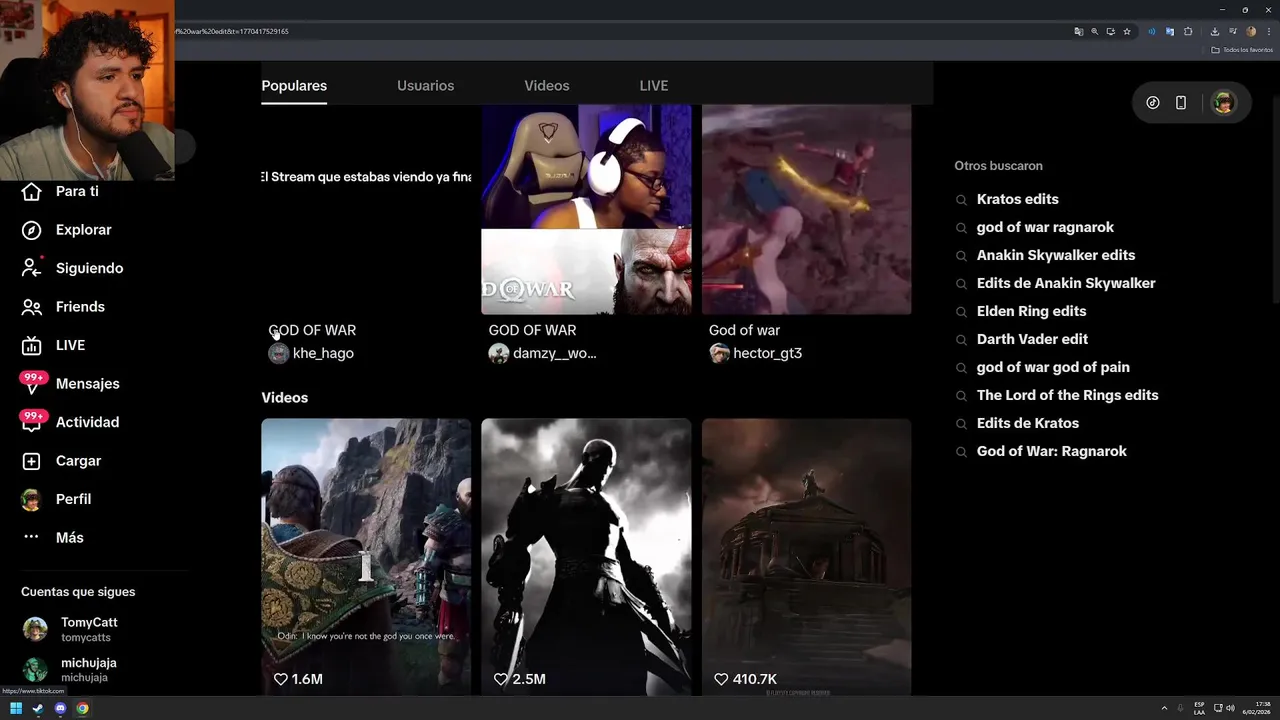Open hector_gt3 God of war live thumbnail
The height and width of the screenshot is (720, 1280).
coord(806,210)
